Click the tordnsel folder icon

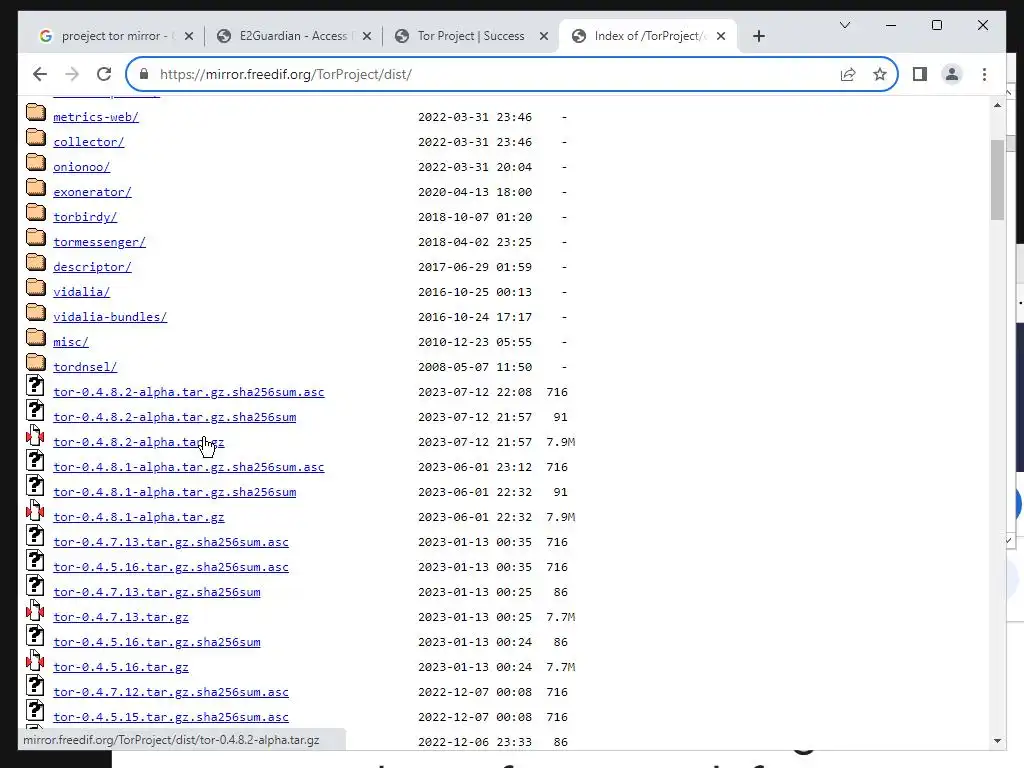point(36,362)
